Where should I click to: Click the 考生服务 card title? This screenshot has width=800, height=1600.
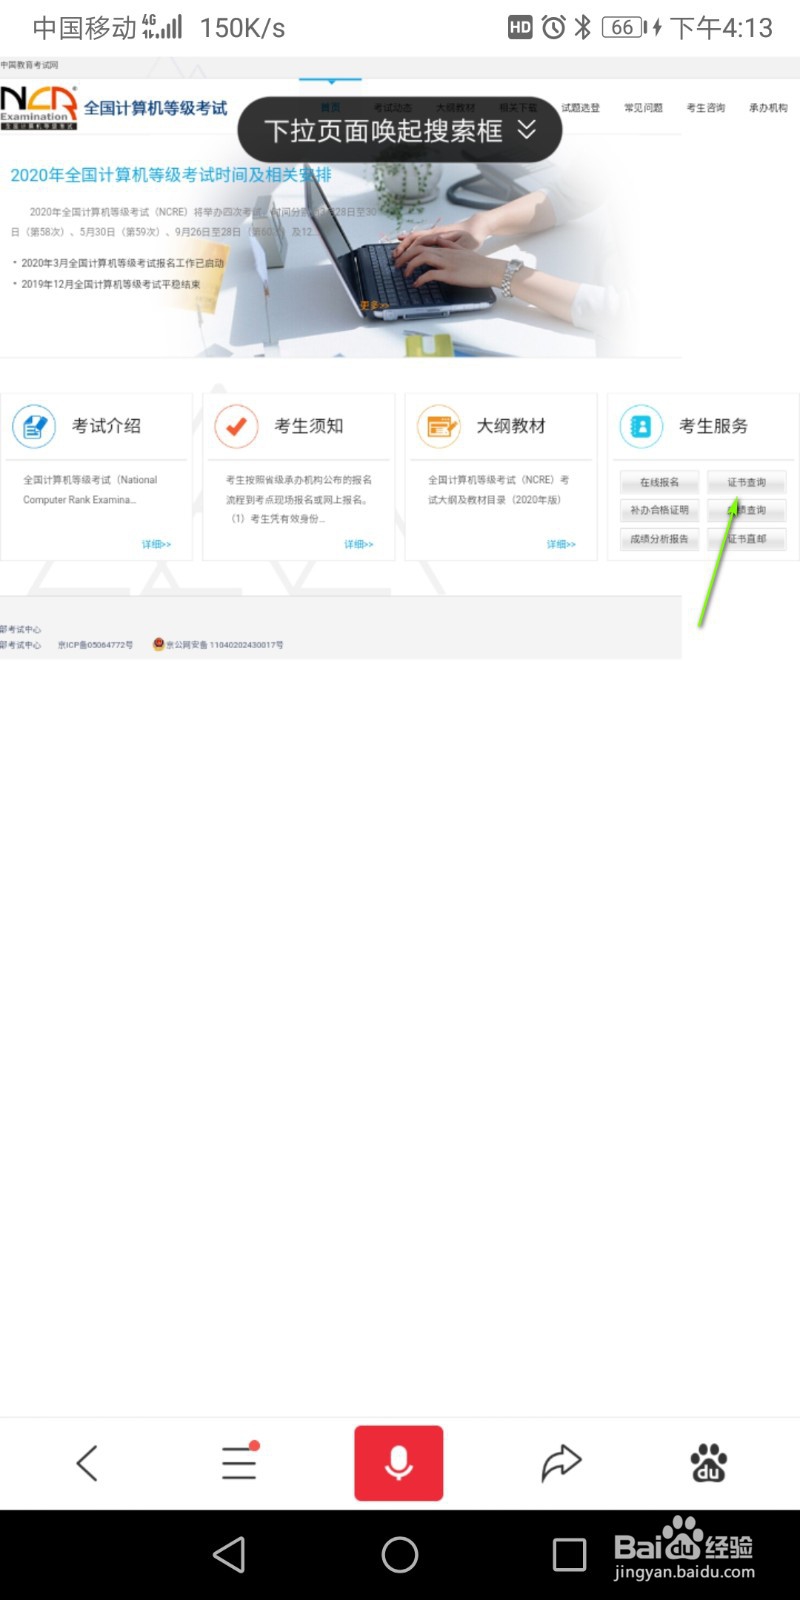pos(713,426)
